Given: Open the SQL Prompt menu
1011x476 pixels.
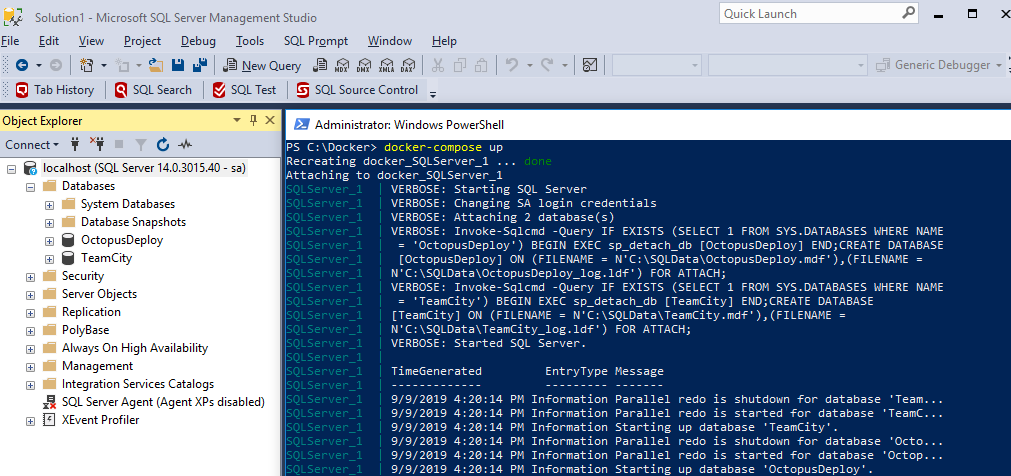Looking at the screenshot, I should pos(315,41).
